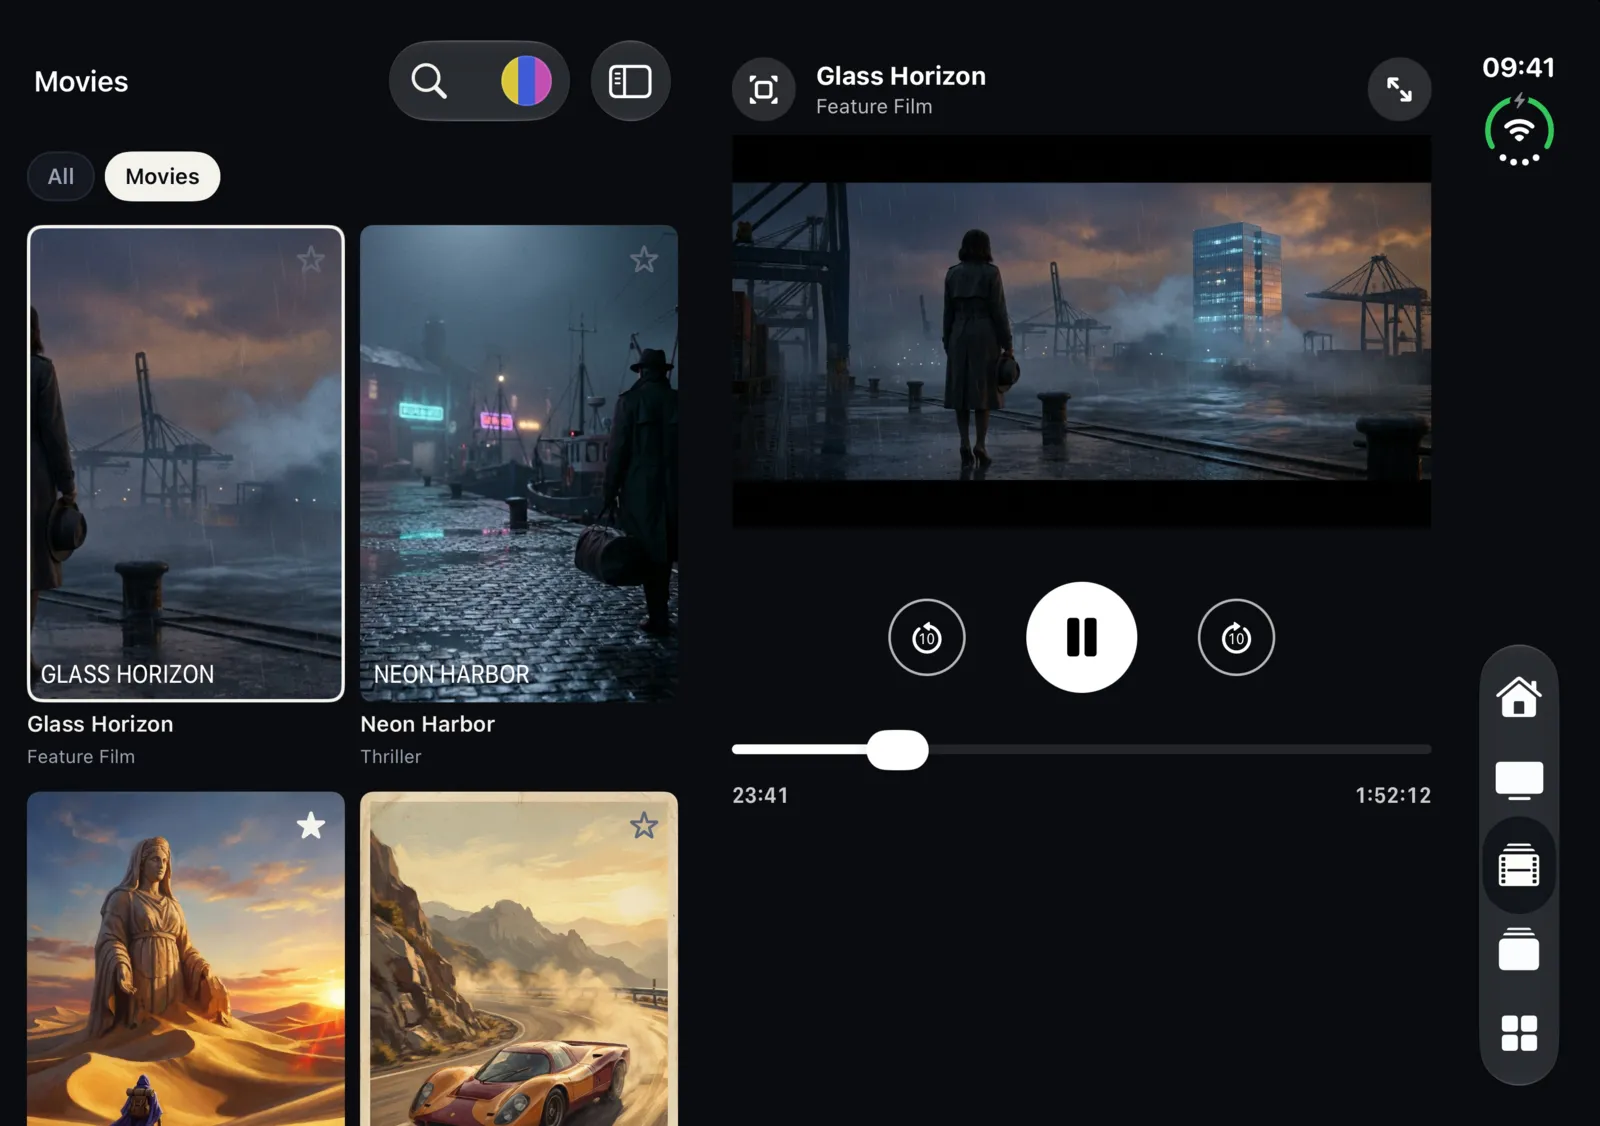Open the Glass Horizon poster thumbnail
The image size is (1600, 1126).
pyautogui.click(x=186, y=463)
